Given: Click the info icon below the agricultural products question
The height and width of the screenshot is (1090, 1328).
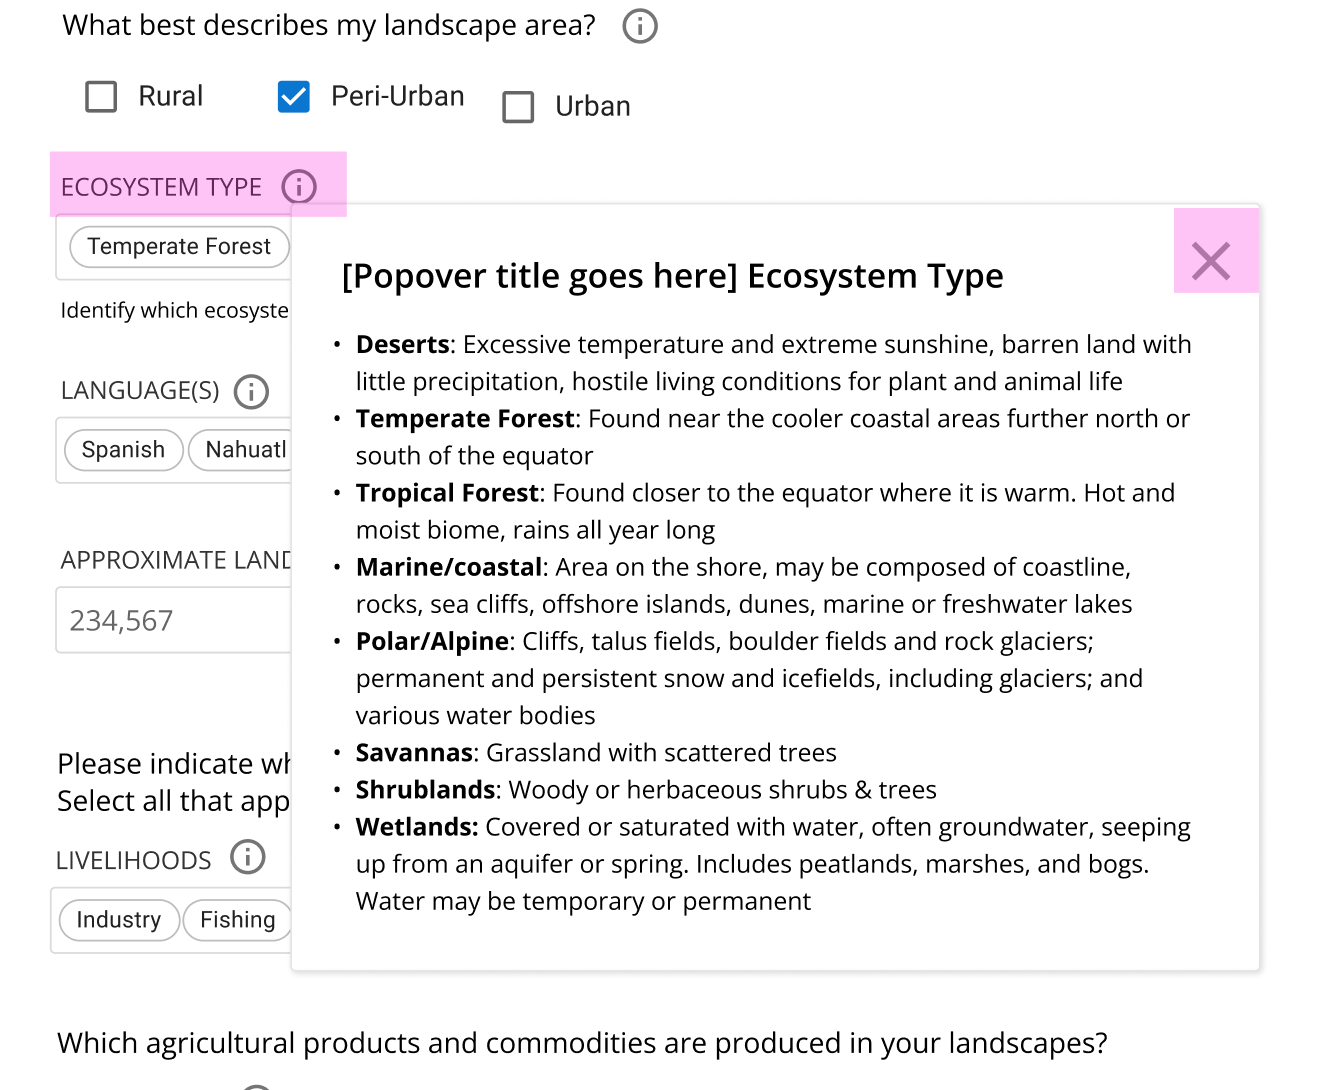Looking at the screenshot, I should pyautogui.click(x=257, y=1085).
